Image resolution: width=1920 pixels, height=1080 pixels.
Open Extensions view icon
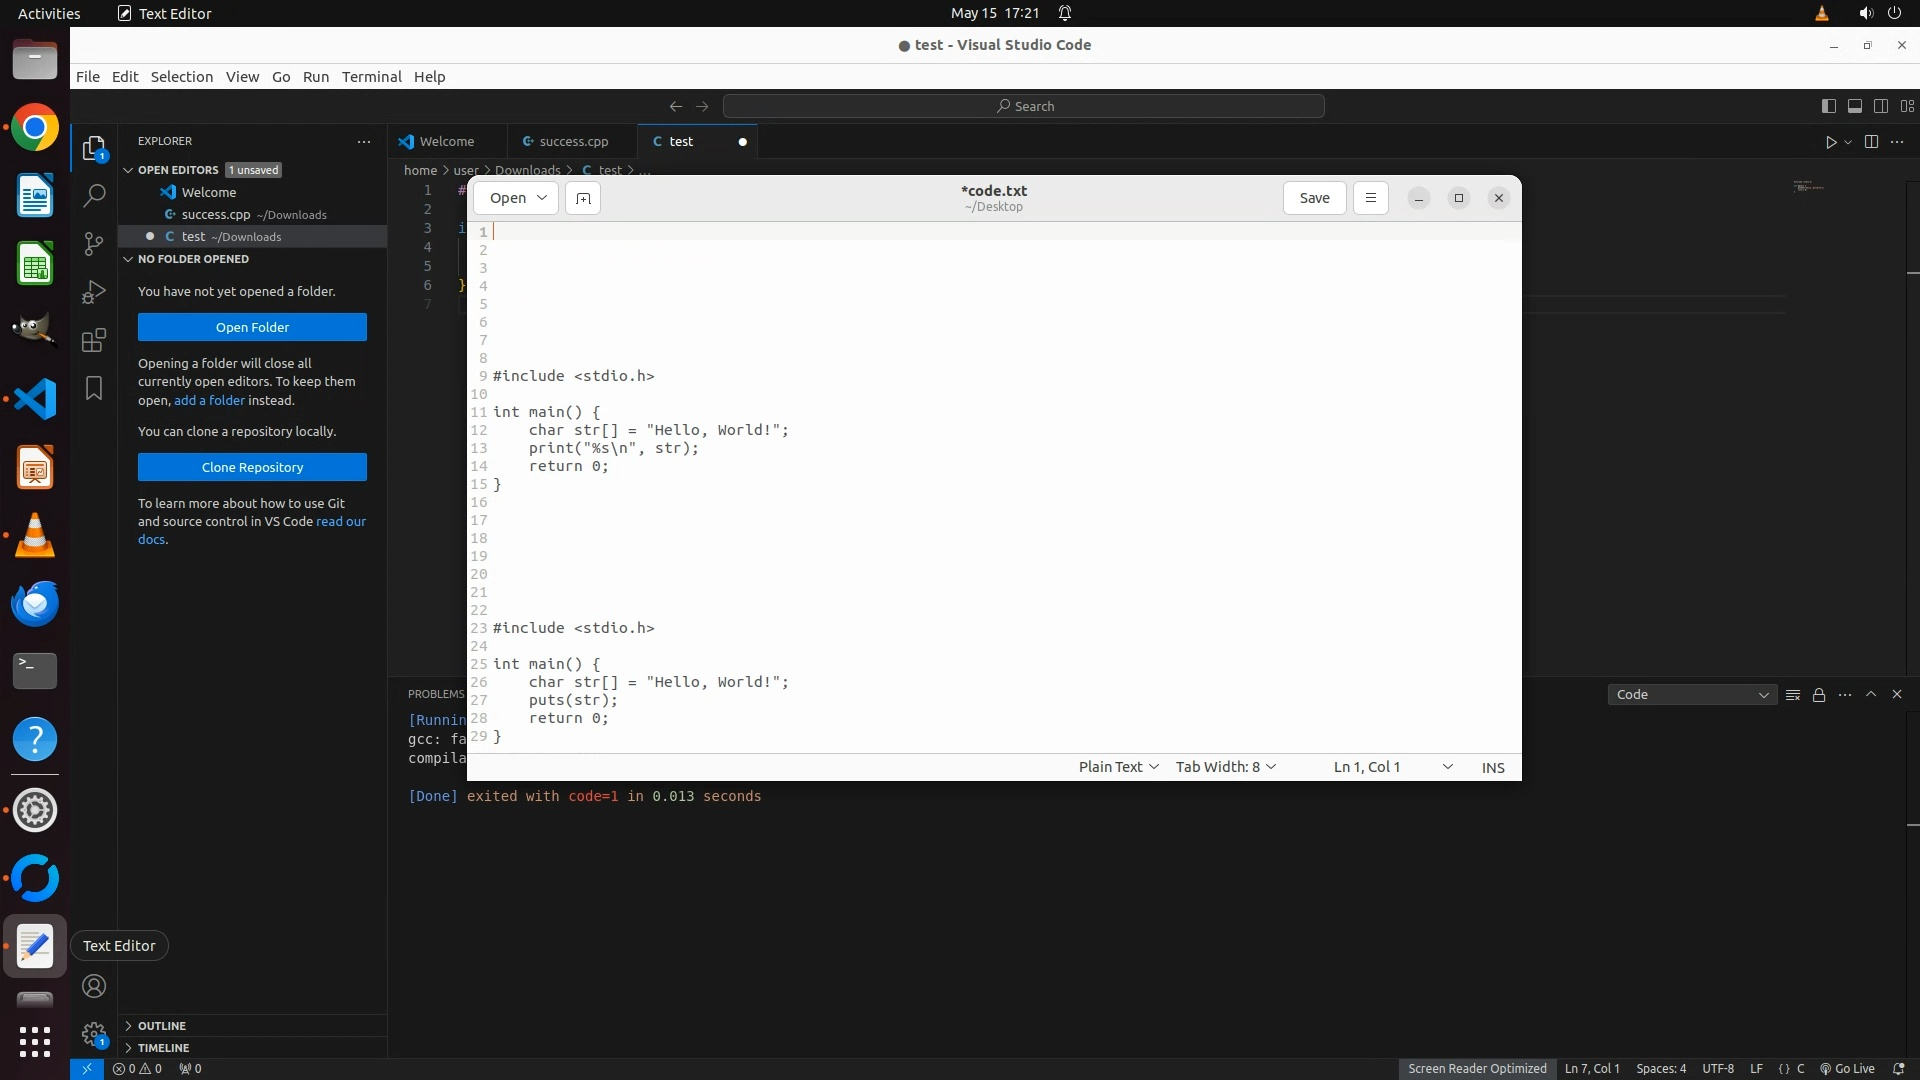click(94, 341)
